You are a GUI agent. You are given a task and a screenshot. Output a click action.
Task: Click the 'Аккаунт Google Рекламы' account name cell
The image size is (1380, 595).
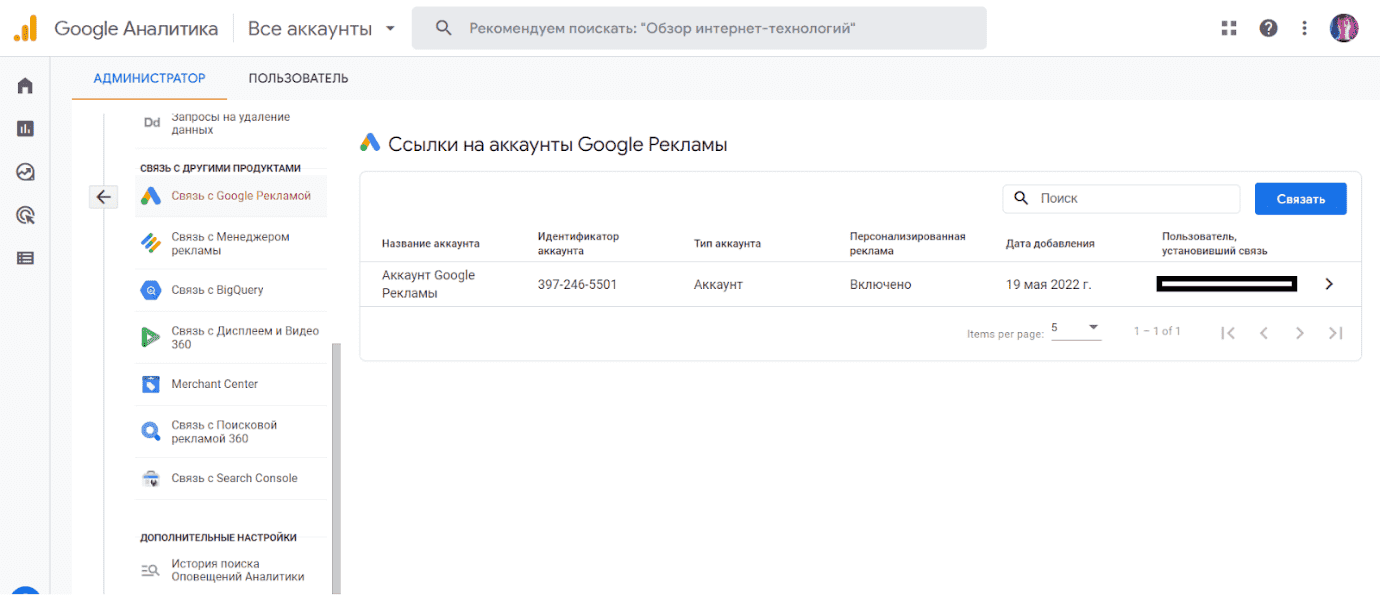click(428, 284)
